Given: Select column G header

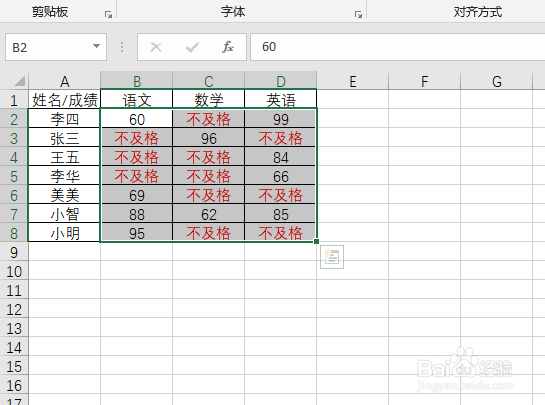Looking at the screenshot, I should click(496, 81).
